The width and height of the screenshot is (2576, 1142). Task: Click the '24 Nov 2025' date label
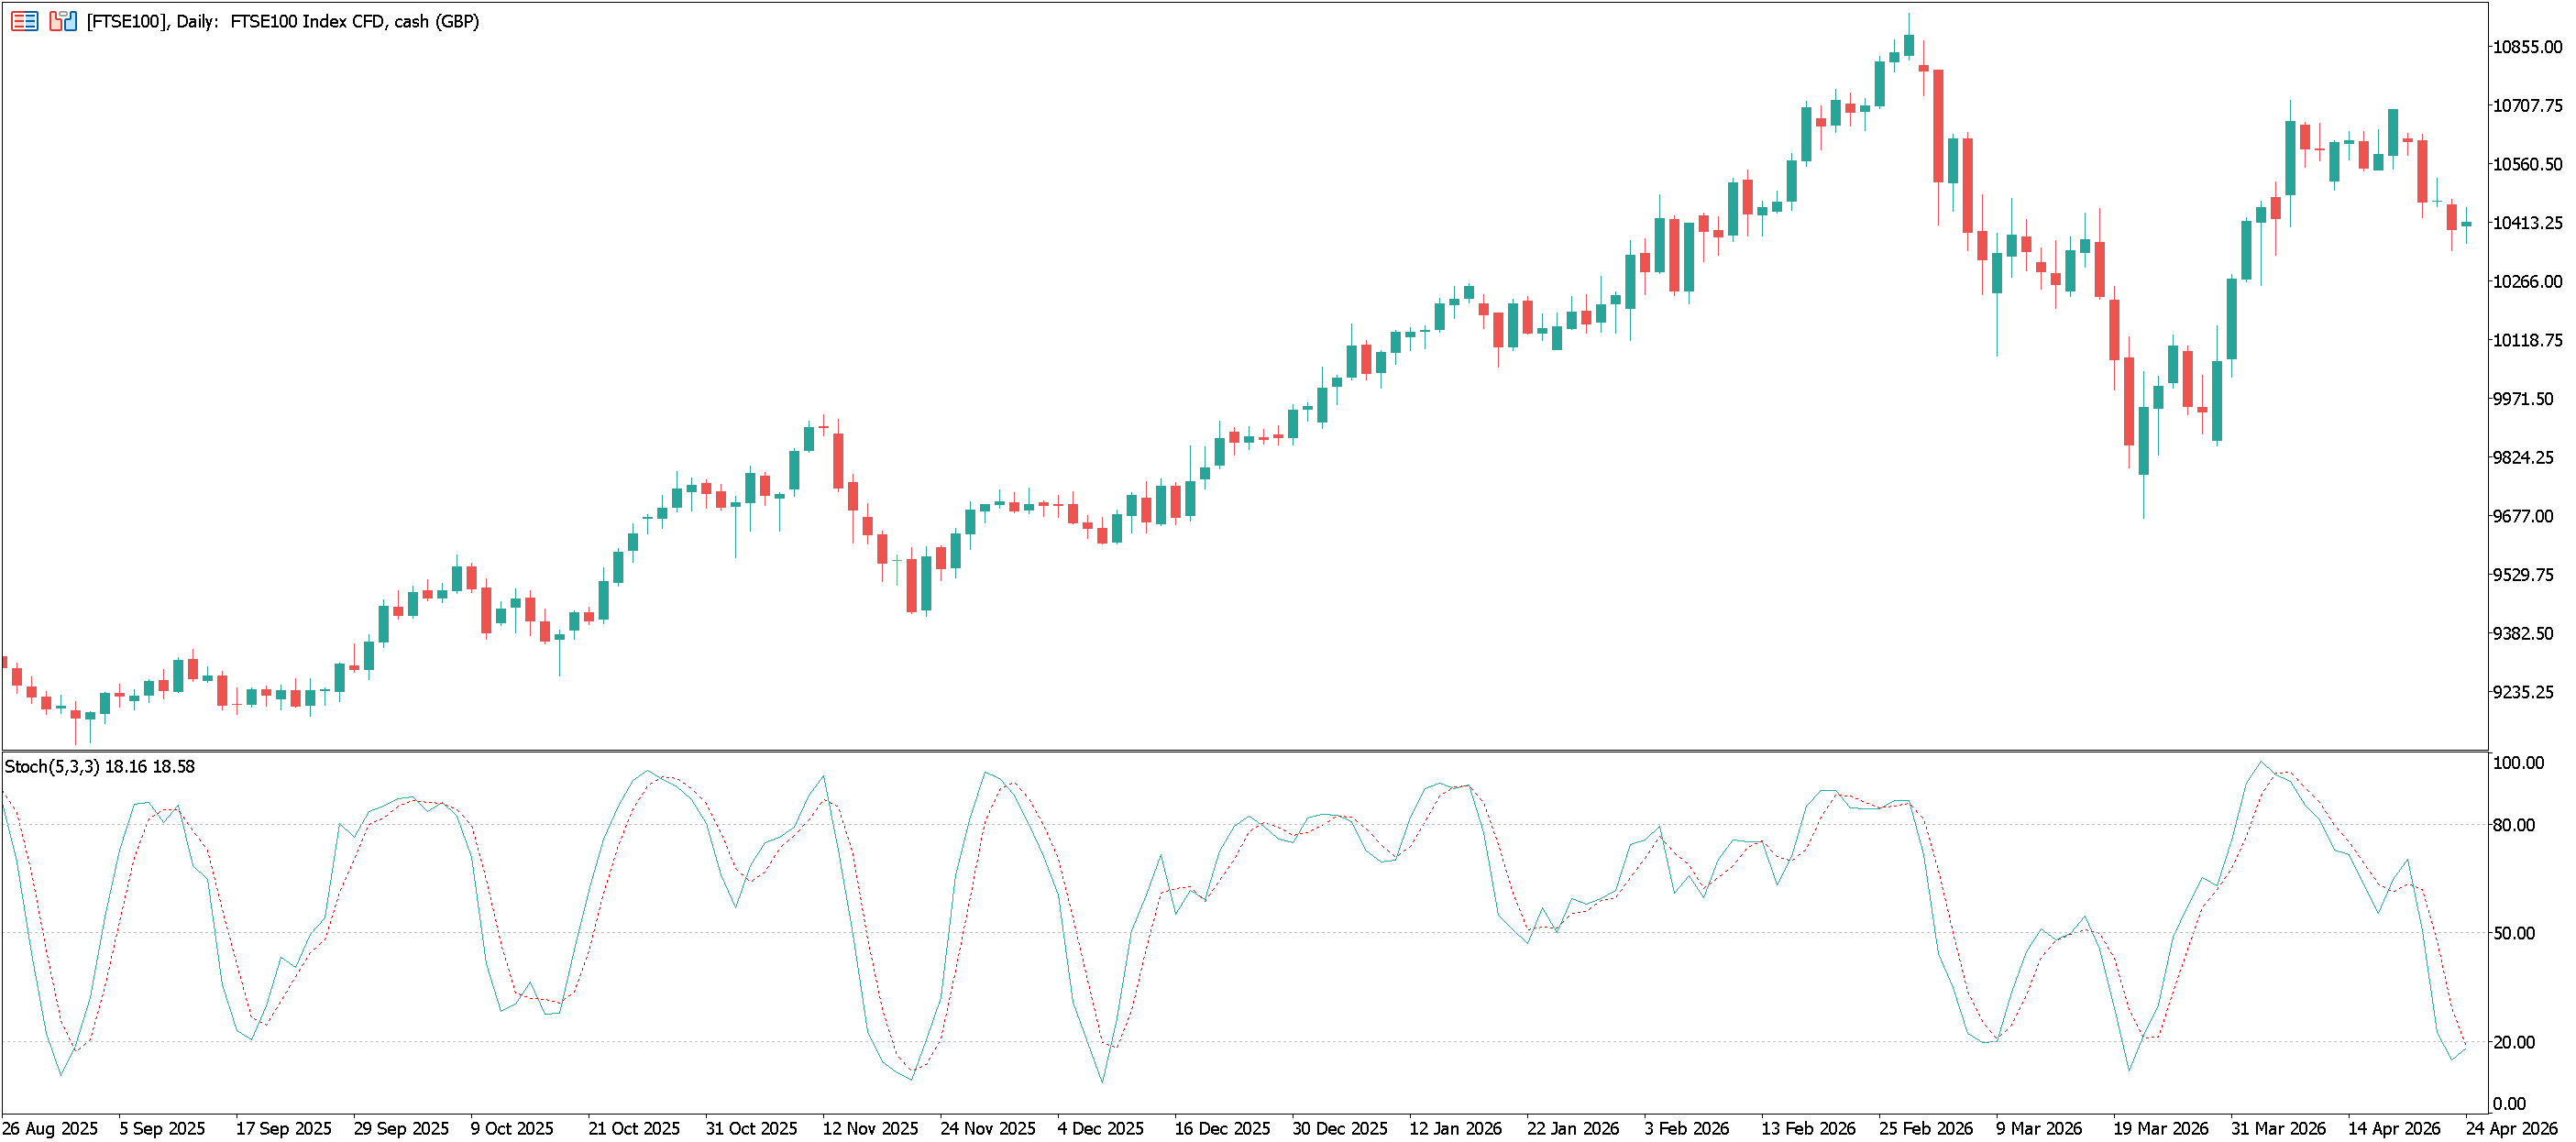tap(988, 1129)
